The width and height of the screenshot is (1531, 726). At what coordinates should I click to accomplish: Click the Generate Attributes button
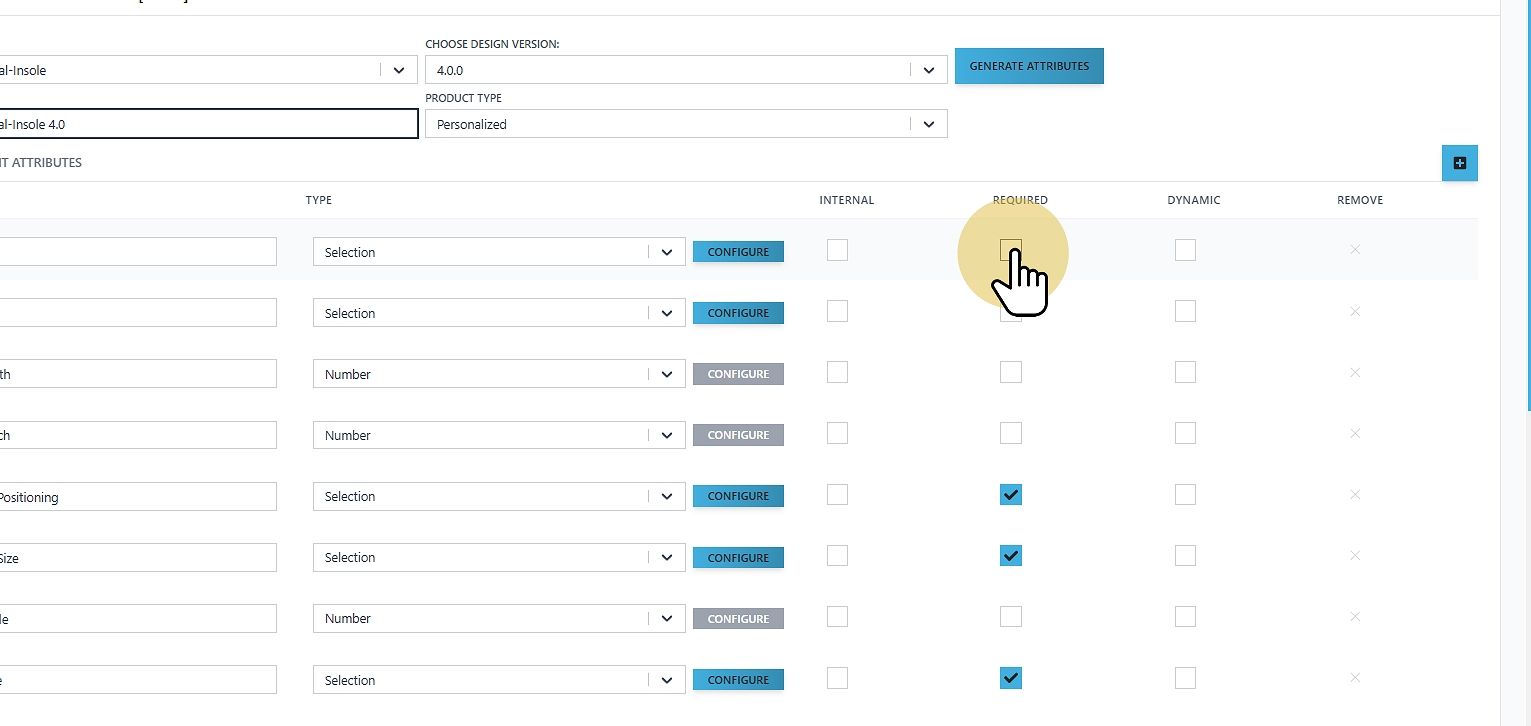pos(1029,66)
